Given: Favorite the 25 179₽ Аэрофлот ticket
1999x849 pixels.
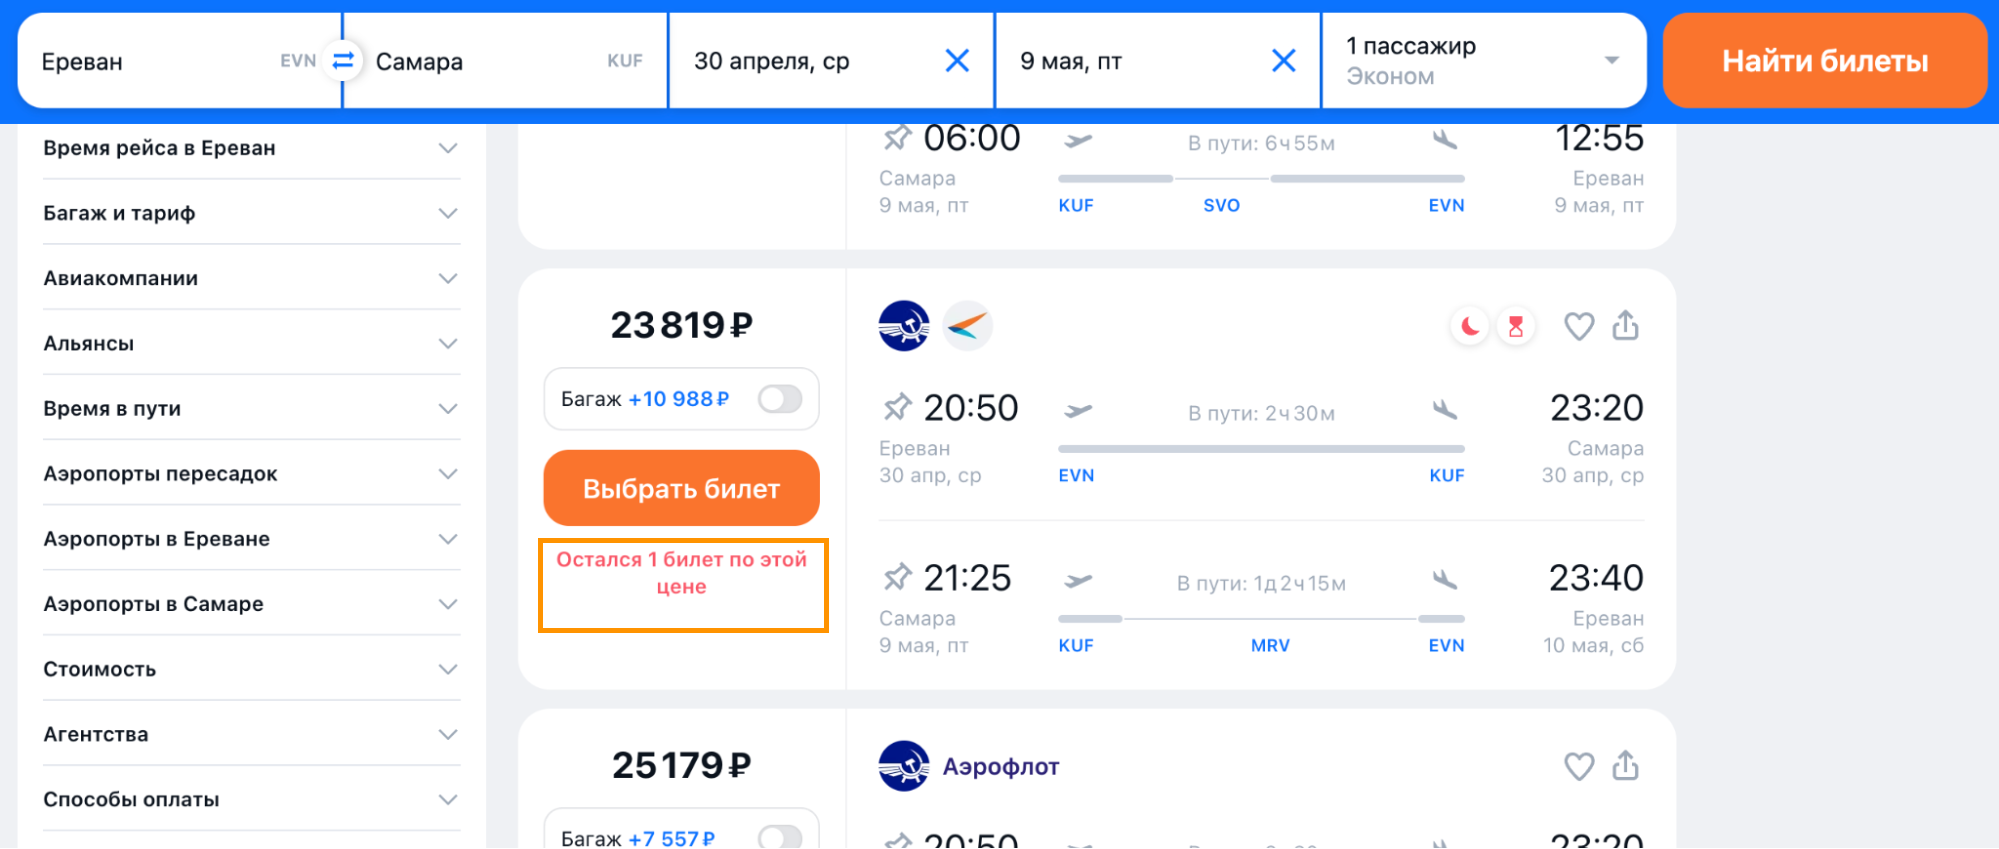Looking at the screenshot, I should pyautogui.click(x=1578, y=766).
